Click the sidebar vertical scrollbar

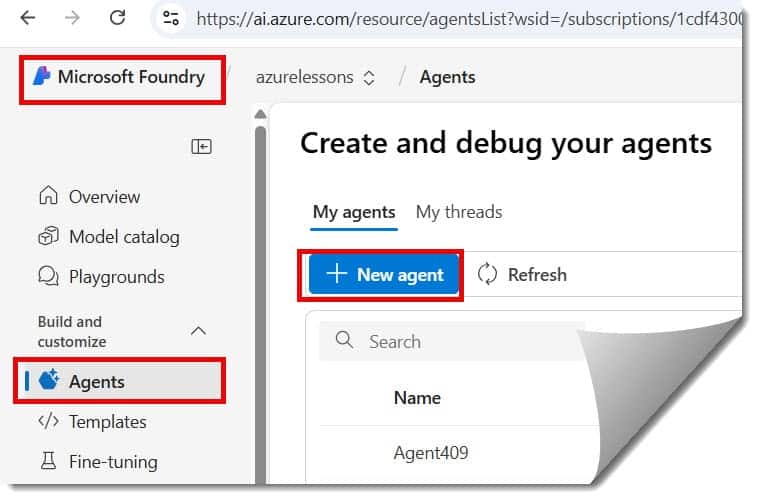coord(260,304)
